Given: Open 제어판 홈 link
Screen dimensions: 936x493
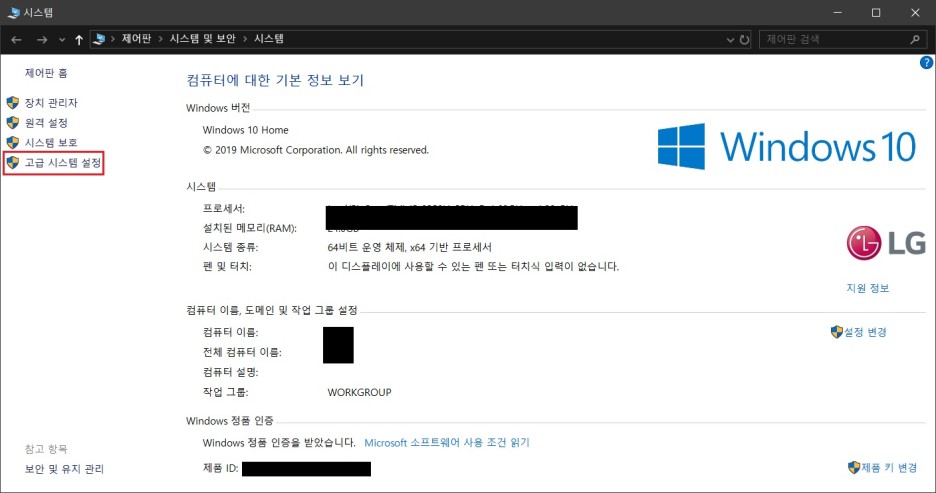Looking at the screenshot, I should [46, 73].
